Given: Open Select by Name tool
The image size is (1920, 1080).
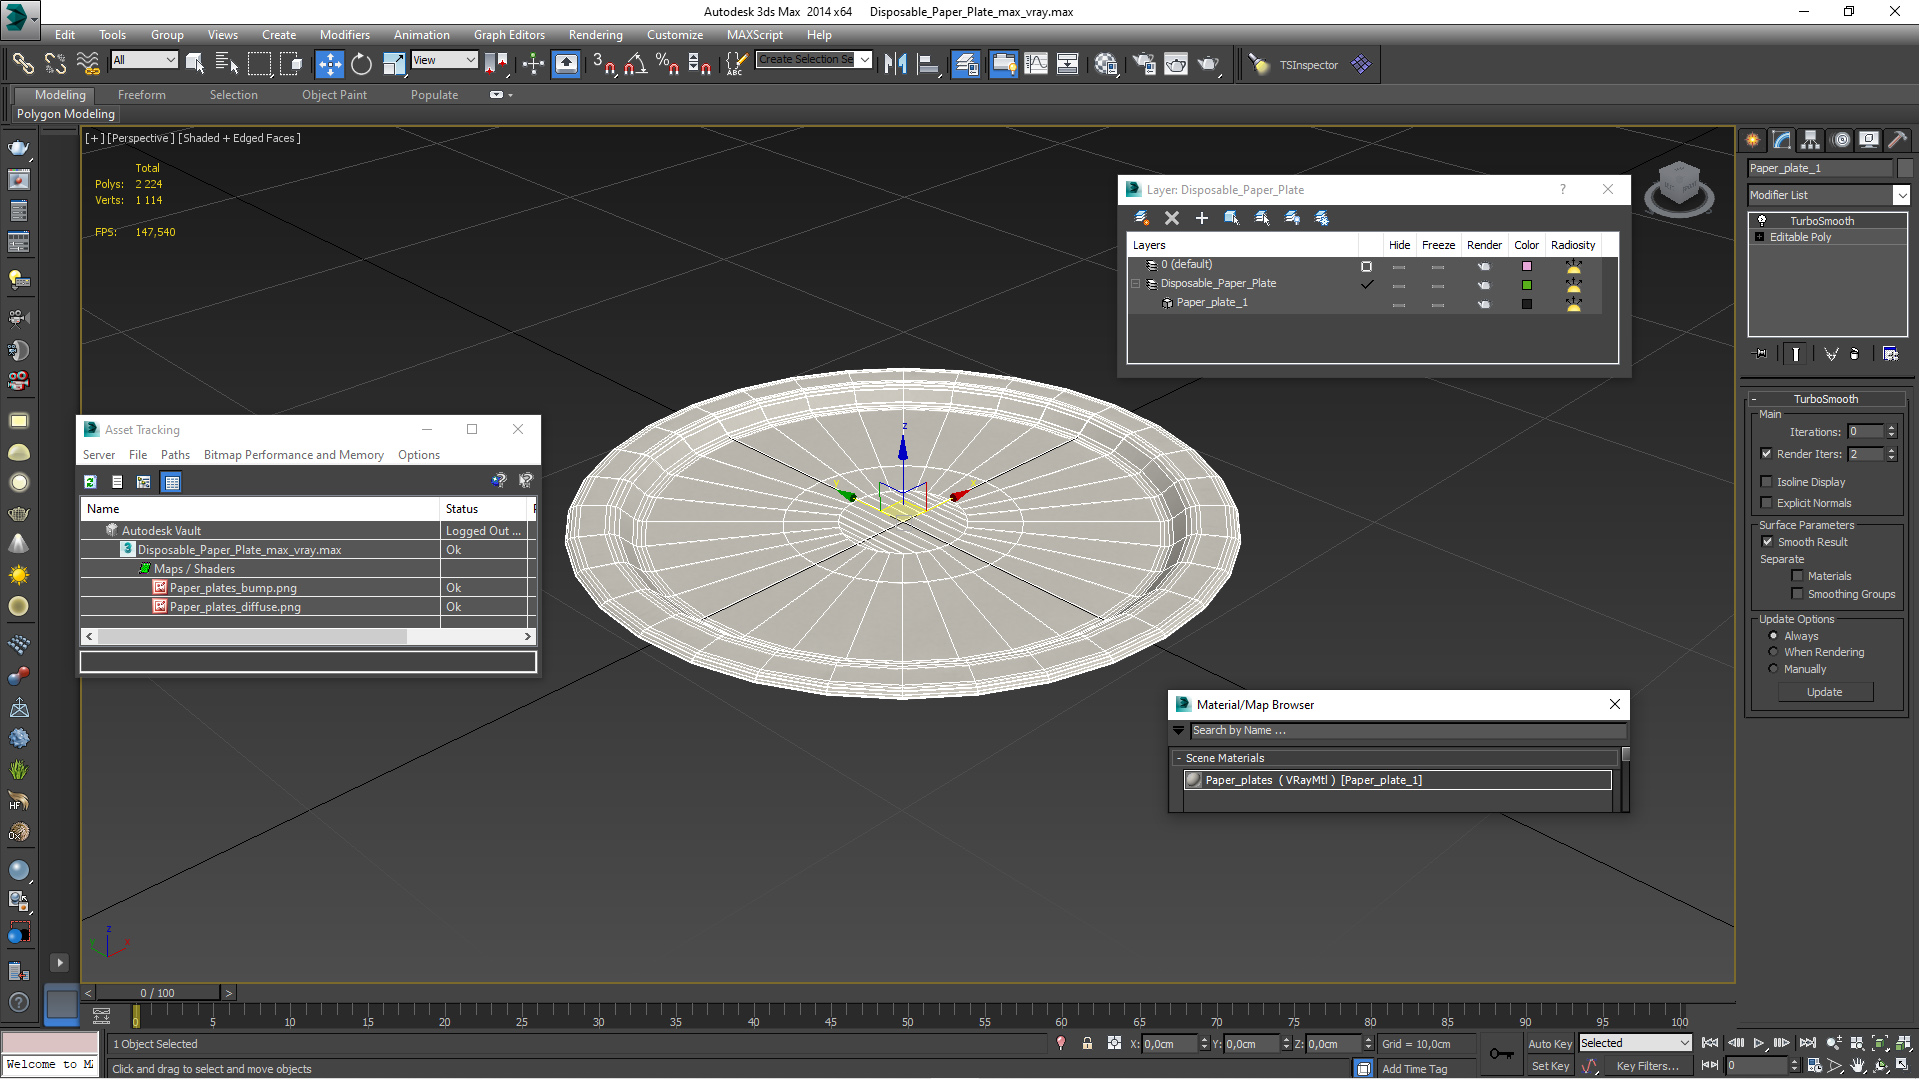Looking at the screenshot, I should 227,64.
